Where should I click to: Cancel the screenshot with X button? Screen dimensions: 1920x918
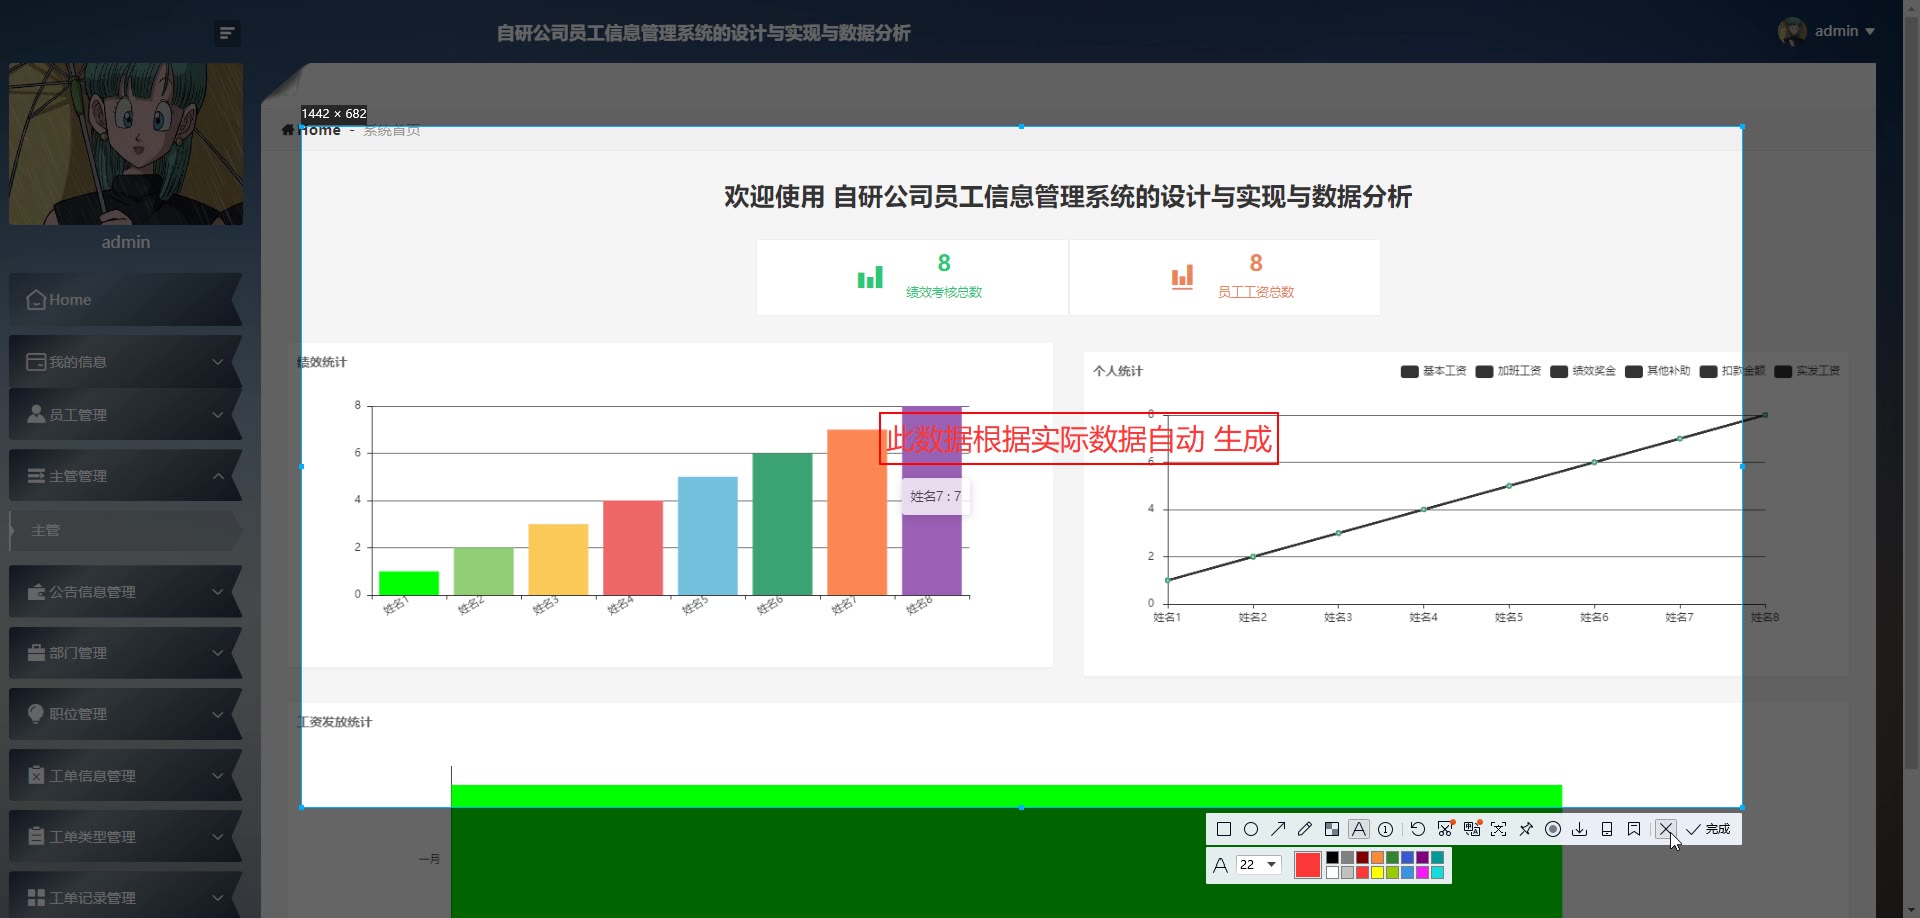click(1665, 829)
